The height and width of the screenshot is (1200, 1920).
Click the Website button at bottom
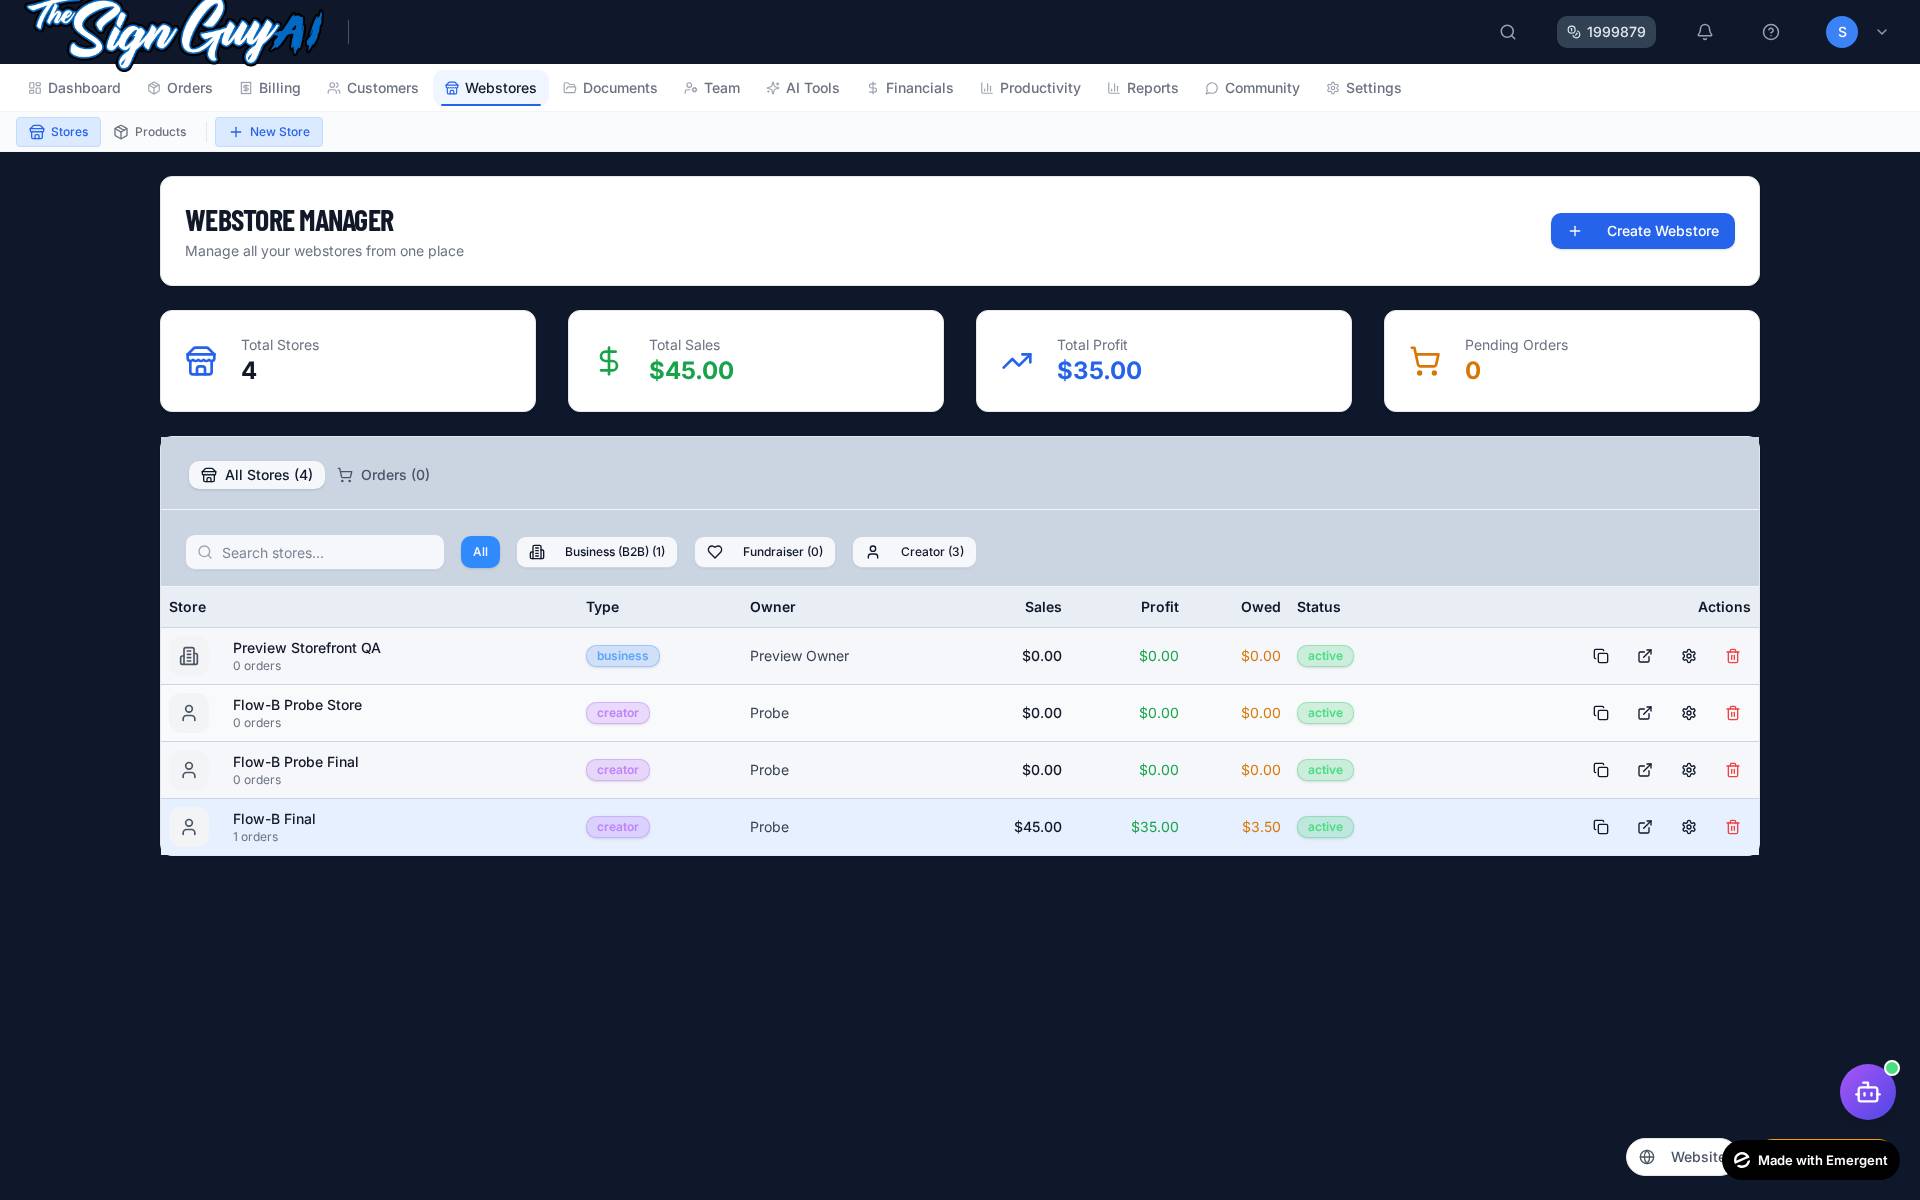tap(1680, 1157)
